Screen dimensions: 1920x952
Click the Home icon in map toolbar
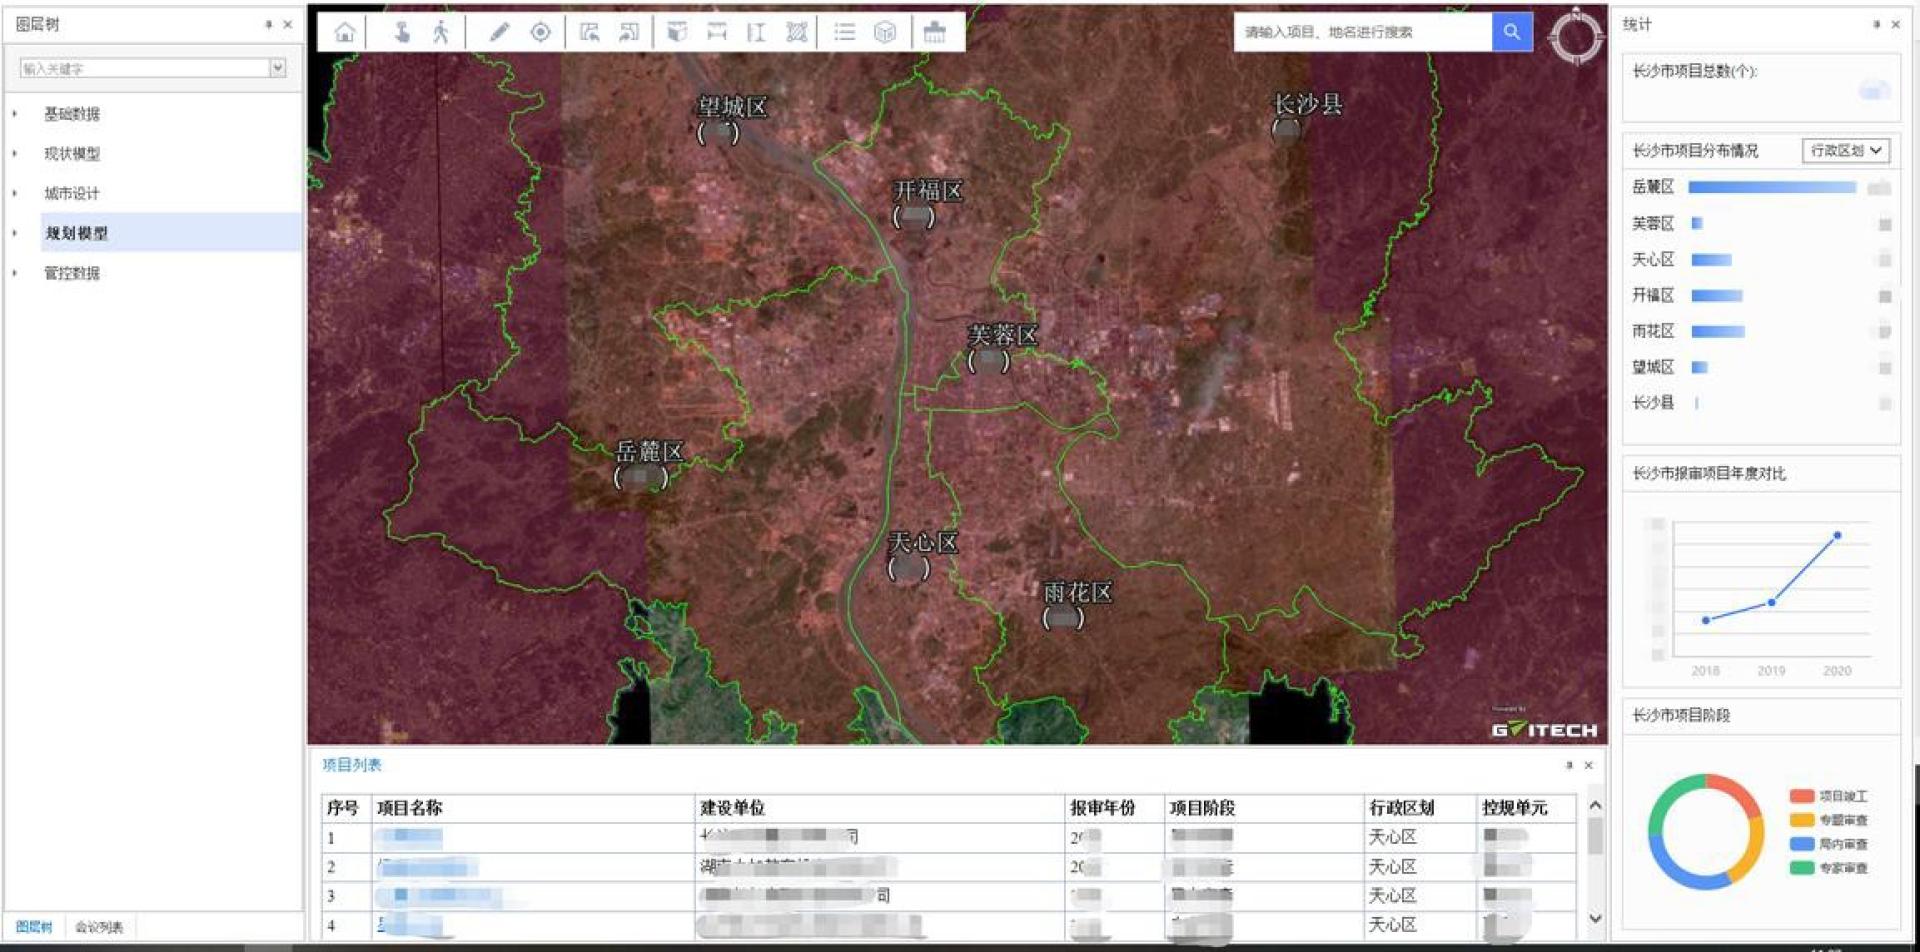point(345,32)
